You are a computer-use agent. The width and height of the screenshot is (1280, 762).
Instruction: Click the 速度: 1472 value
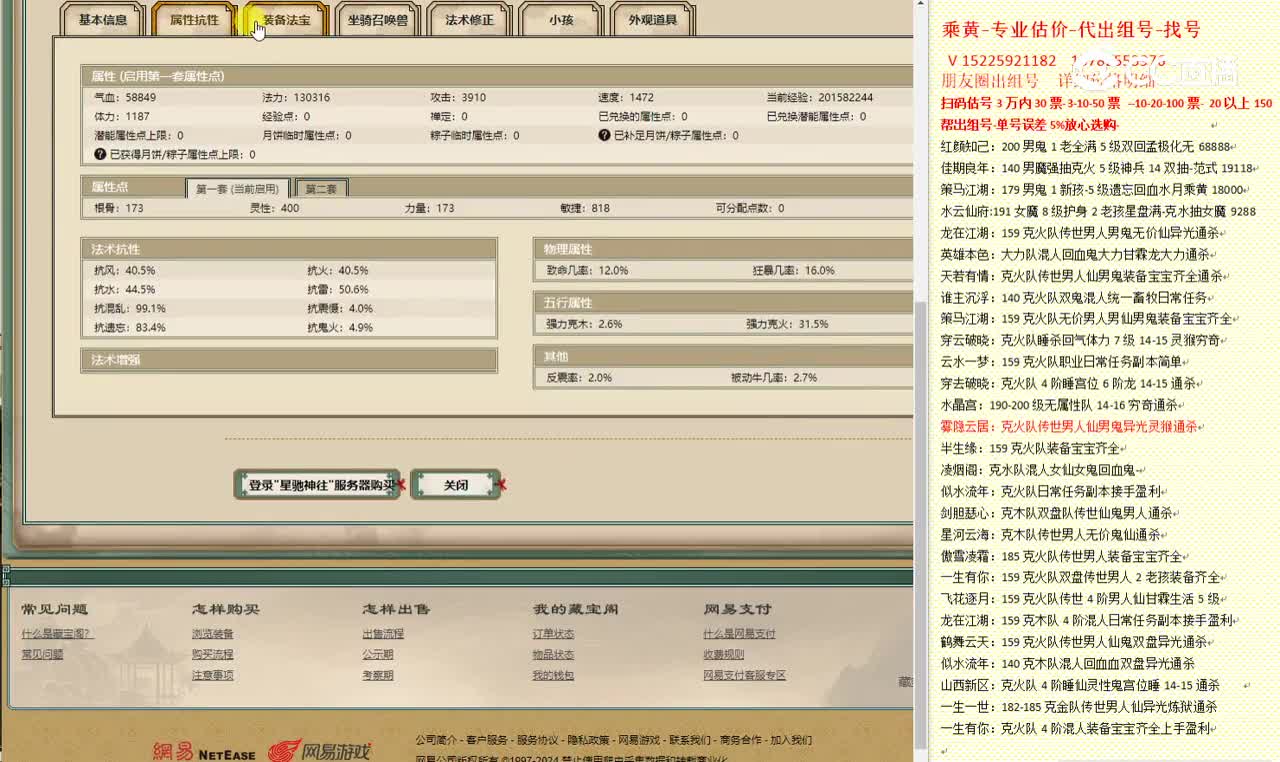(x=626, y=98)
